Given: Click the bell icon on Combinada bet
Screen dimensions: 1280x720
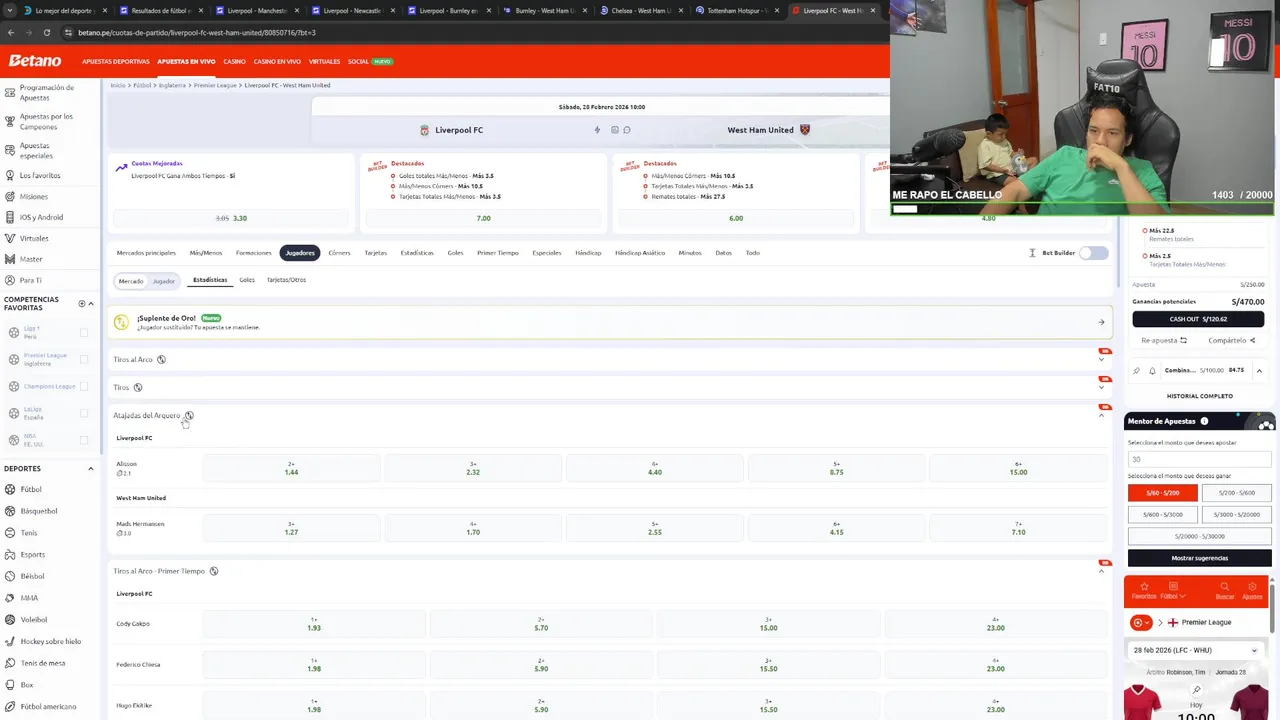Looking at the screenshot, I should [x=1152, y=370].
